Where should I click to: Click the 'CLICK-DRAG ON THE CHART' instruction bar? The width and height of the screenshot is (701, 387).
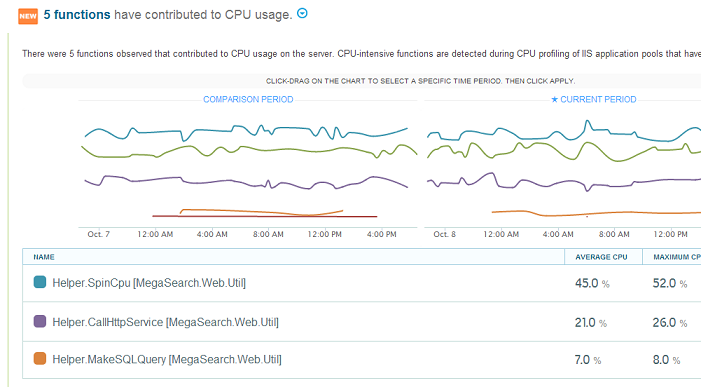coord(362,81)
